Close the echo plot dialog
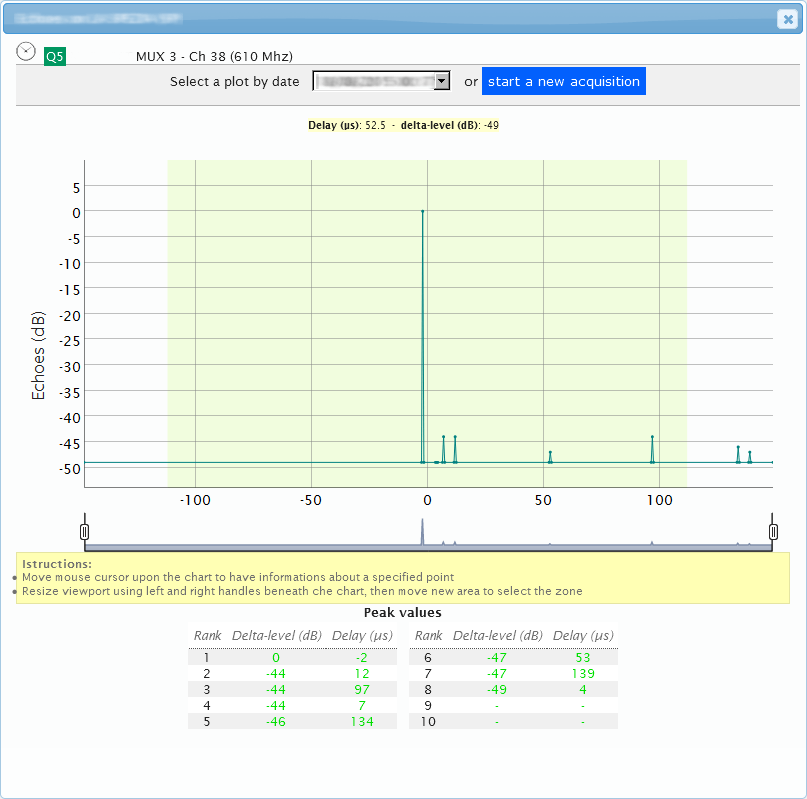The image size is (807, 799). pos(787,20)
